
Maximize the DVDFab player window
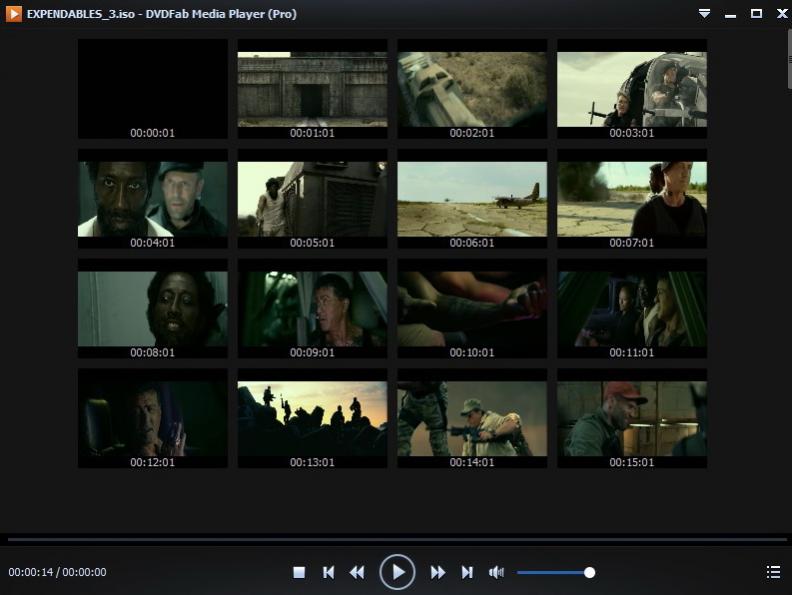[756, 14]
